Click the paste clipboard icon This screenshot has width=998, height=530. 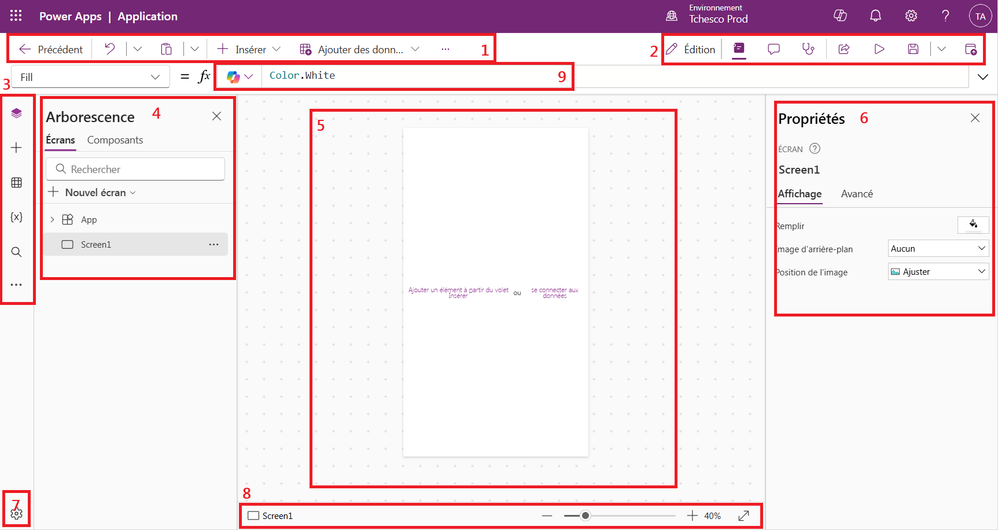point(166,49)
